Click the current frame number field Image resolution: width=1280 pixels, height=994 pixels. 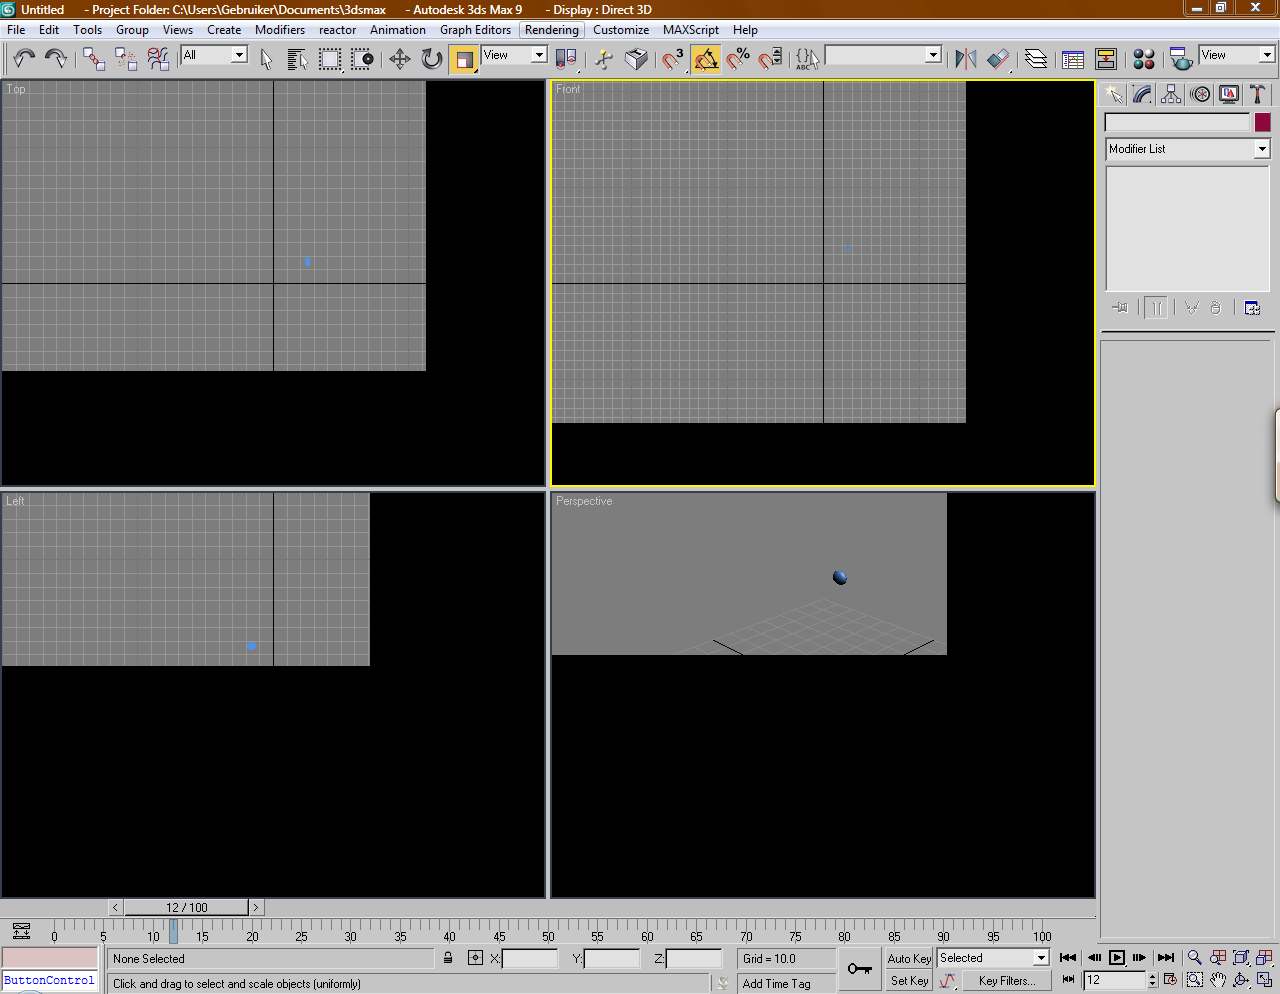[1114, 980]
